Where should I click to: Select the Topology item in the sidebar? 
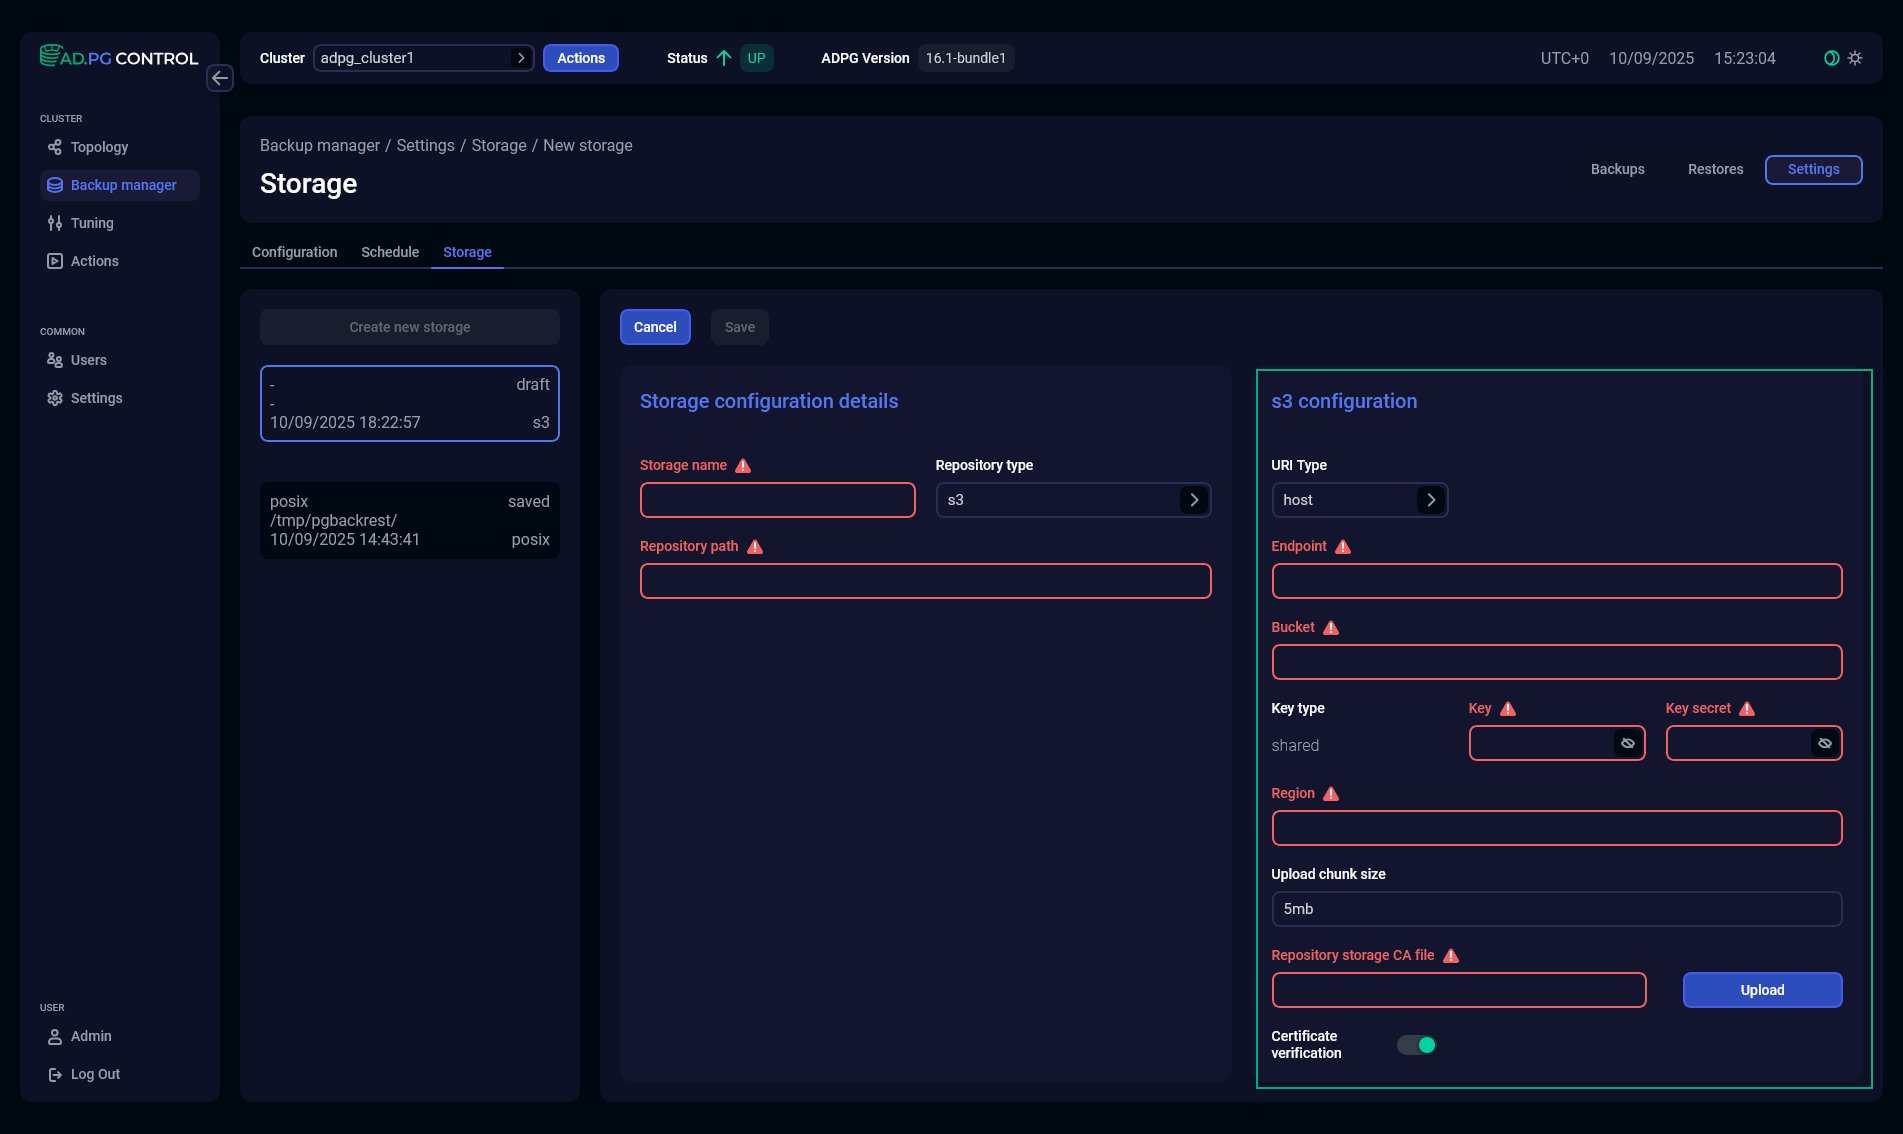click(99, 147)
